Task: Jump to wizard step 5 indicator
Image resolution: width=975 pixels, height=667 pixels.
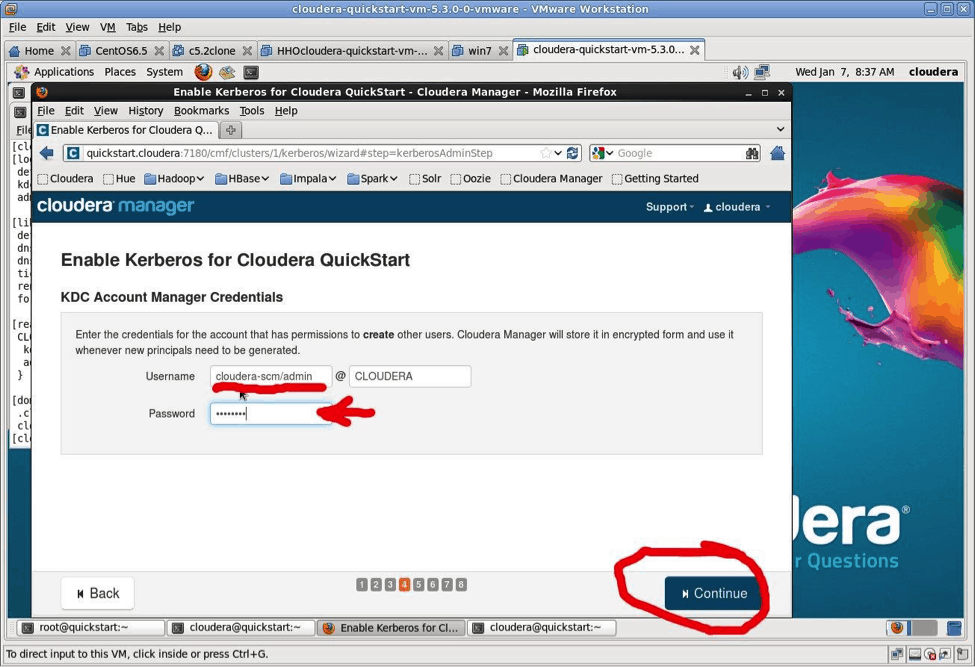Action: click(x=418, y=585)
